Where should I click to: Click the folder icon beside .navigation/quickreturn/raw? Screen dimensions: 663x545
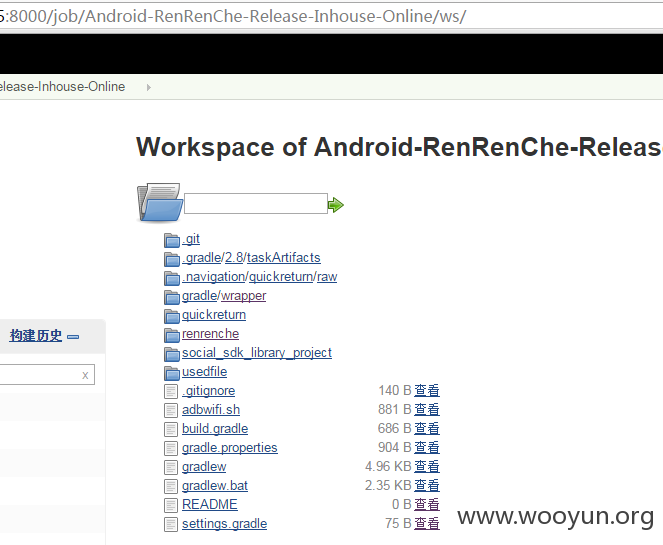coord(172,278)
